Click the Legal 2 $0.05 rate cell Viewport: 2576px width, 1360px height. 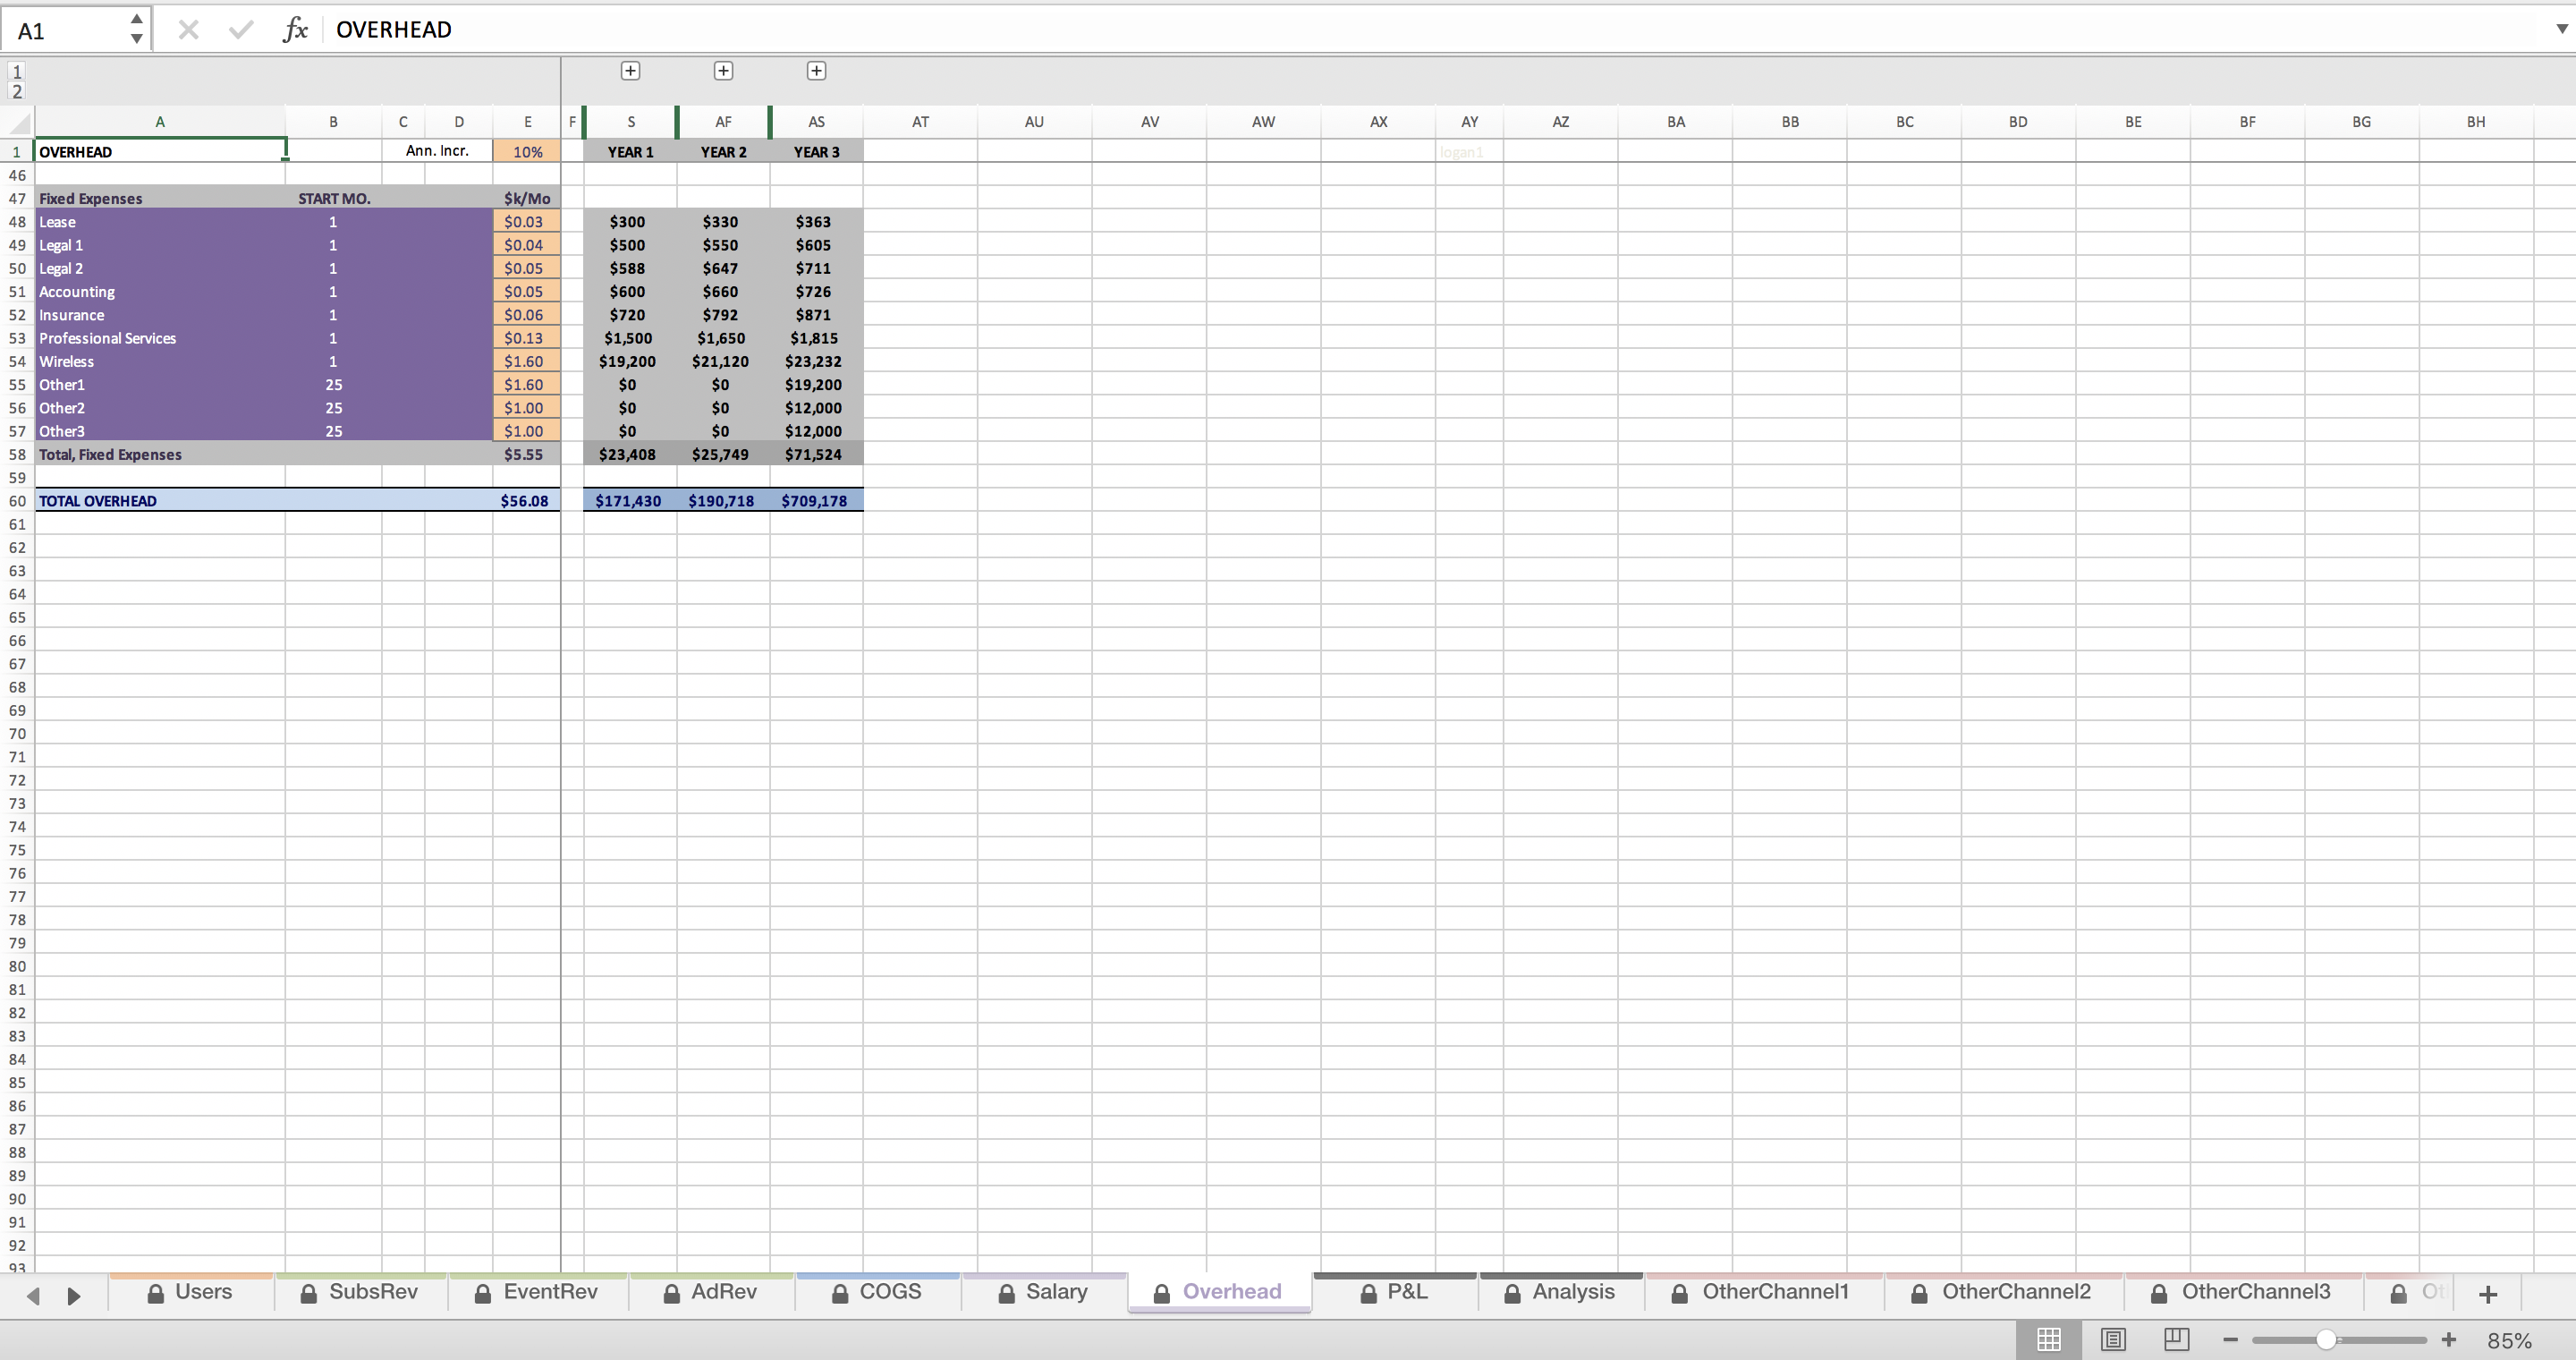[x=525, y=268]
